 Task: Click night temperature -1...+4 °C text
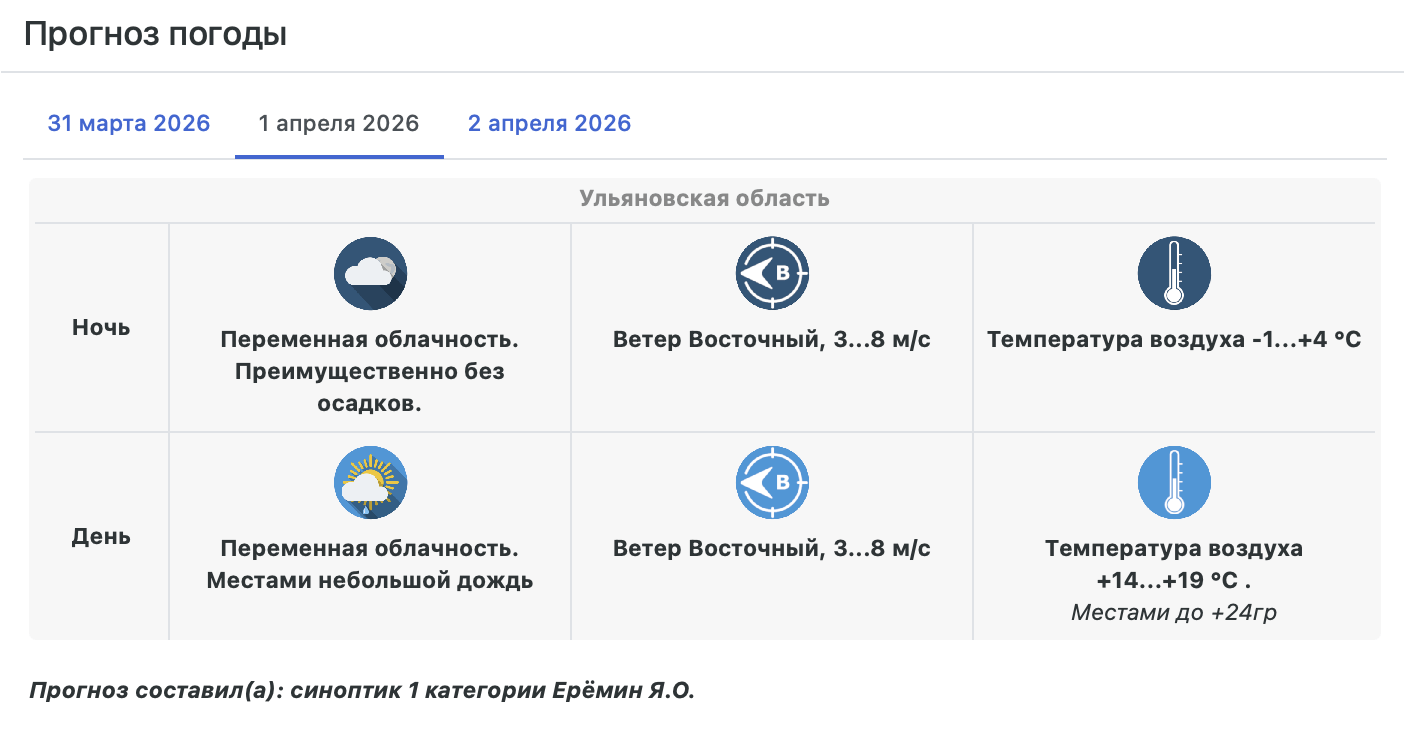pos(1174,340)
